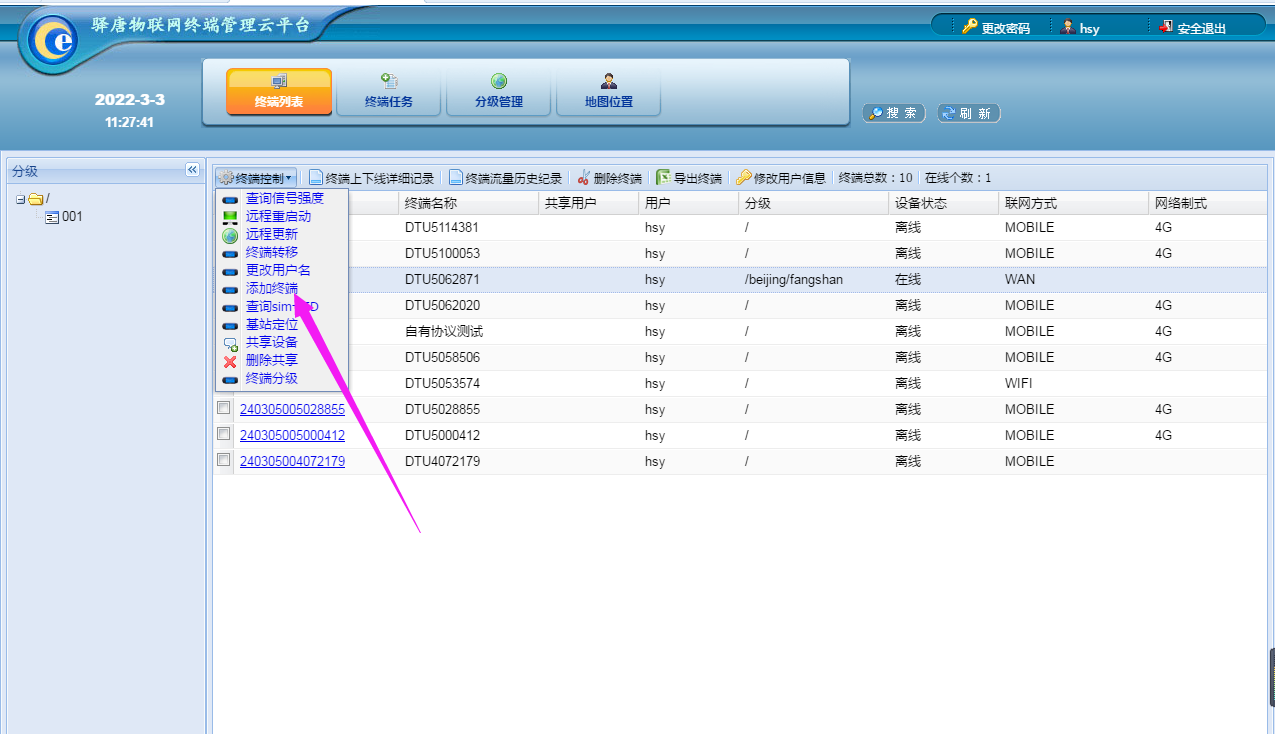The width and height of the screenshot is (1275, 734).
Task: Click the hsy user account entry
Action: point(1080,28)
